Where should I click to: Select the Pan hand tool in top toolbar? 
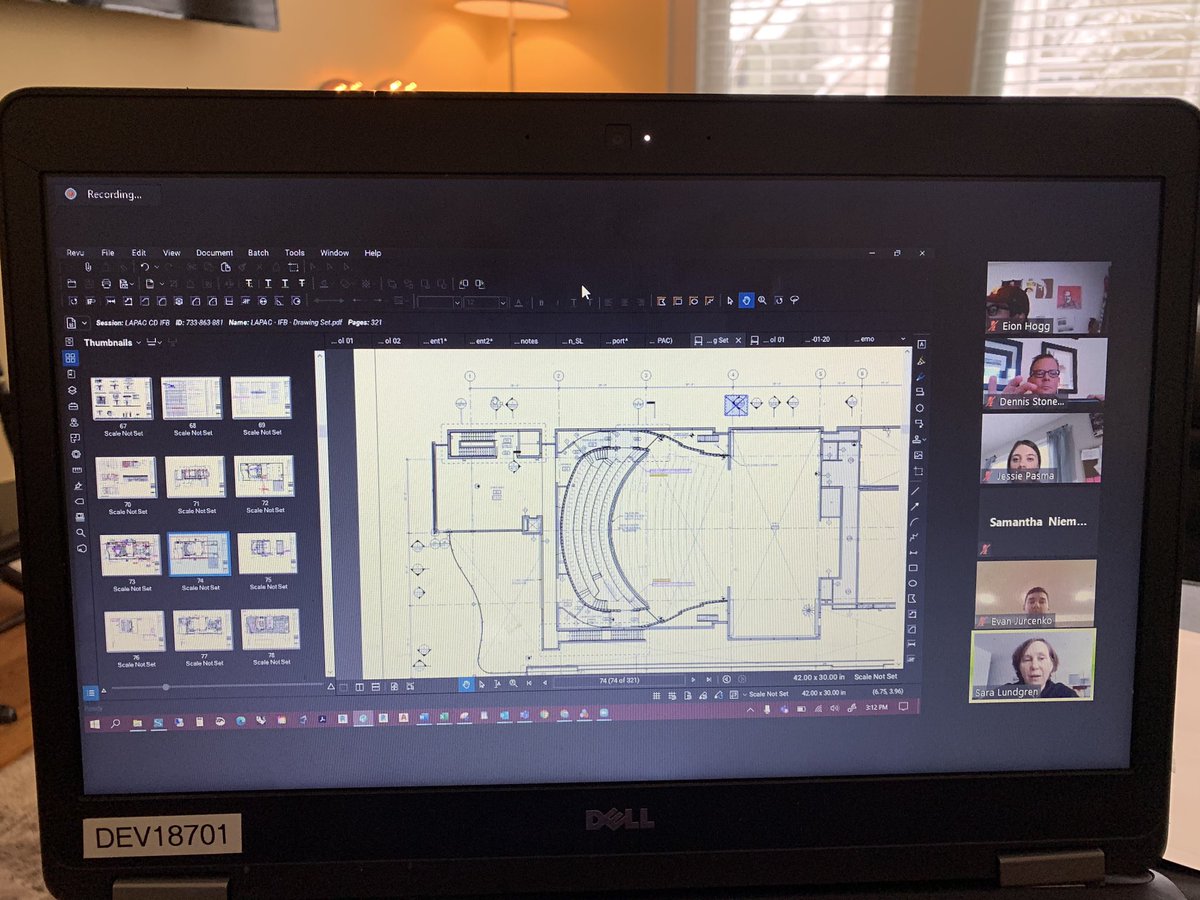746,300
